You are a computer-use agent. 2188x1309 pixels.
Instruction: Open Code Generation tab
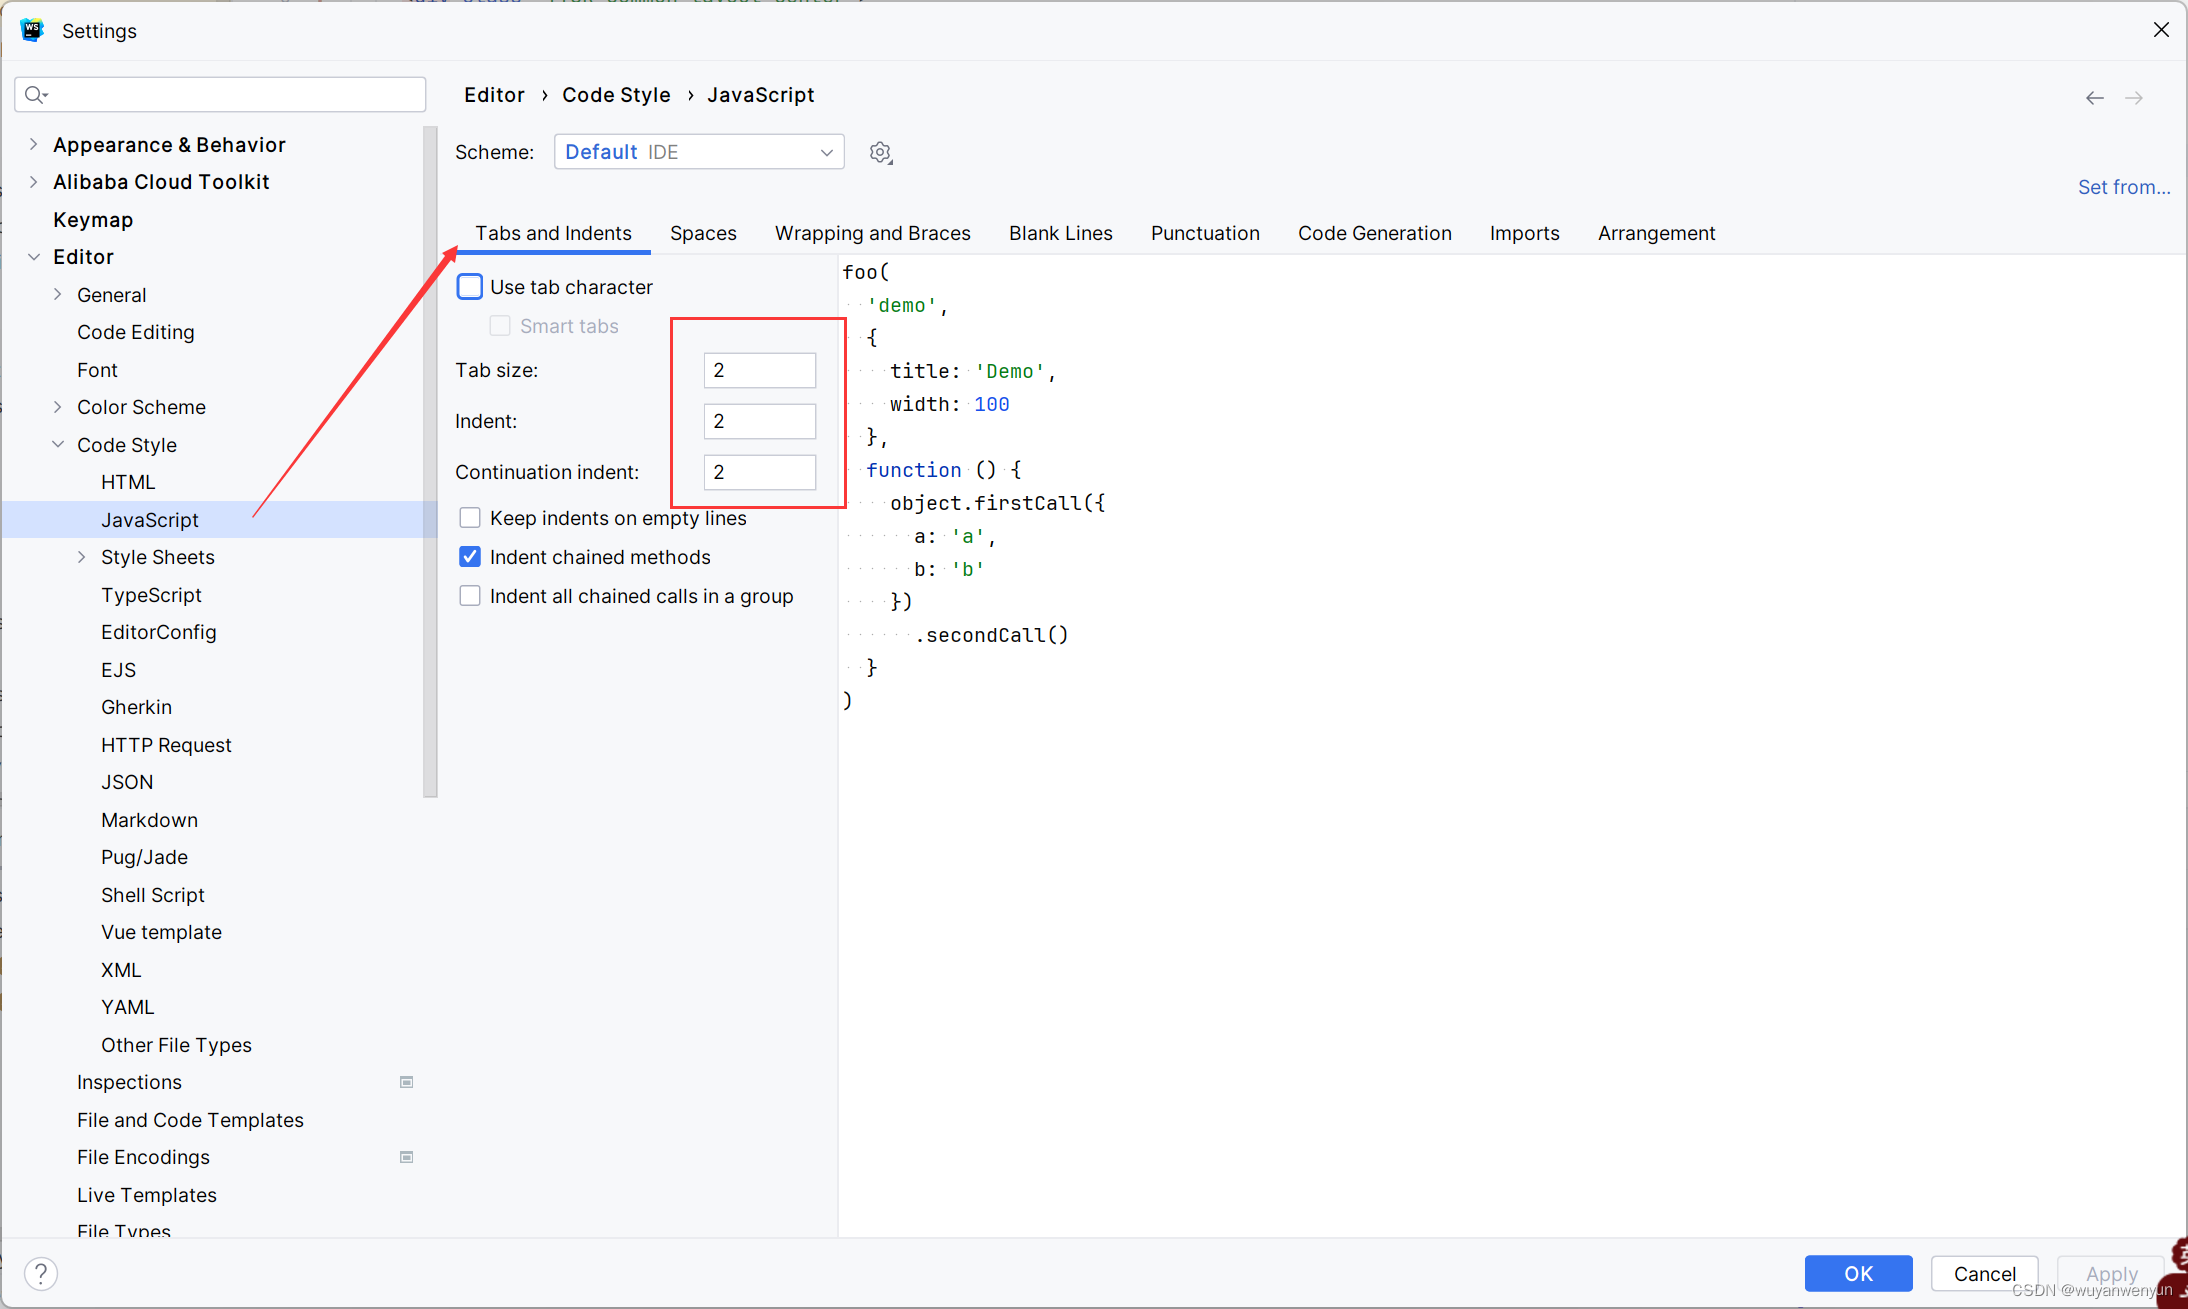1374,233
